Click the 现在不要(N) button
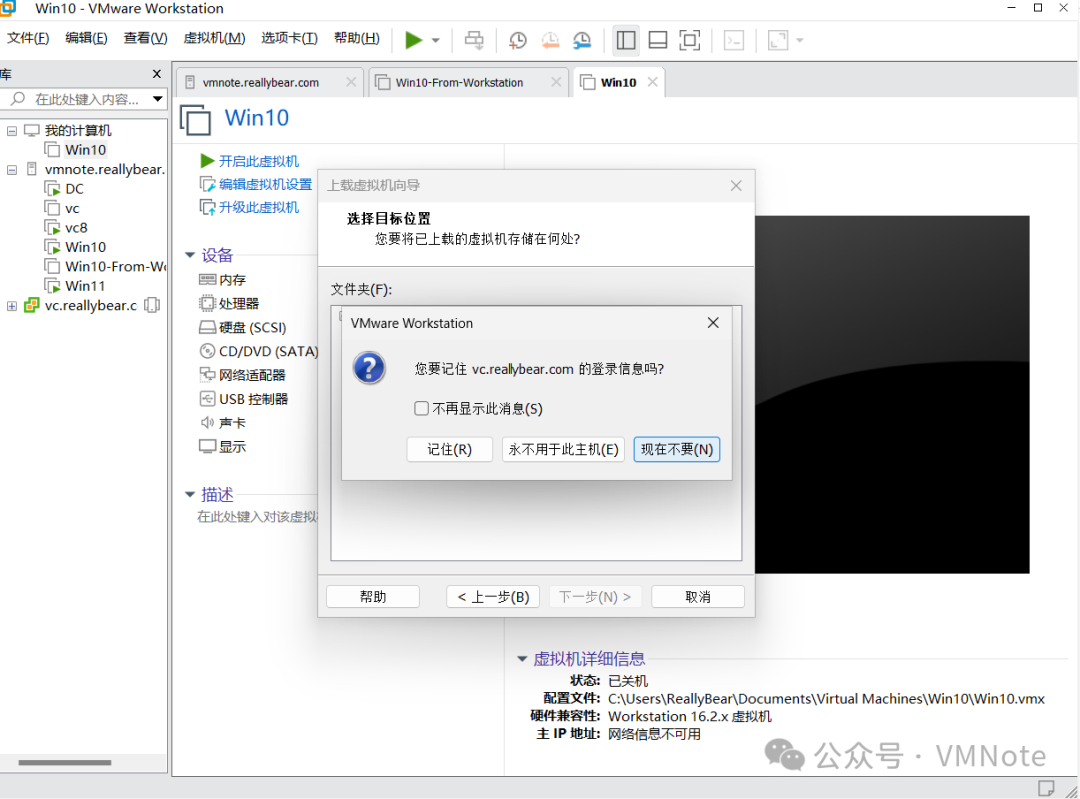Screen dimensions: 1080x799 (x=677, y=449)
